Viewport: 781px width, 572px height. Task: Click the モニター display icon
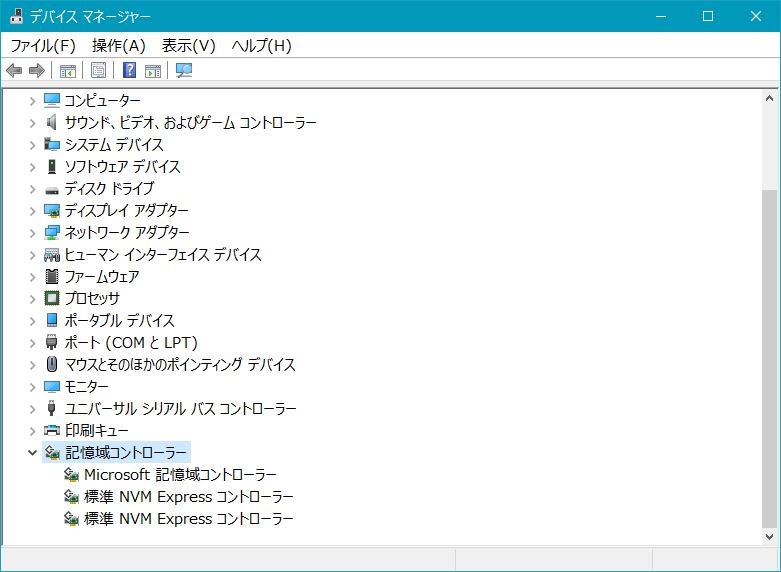click(x=52, y=387)
